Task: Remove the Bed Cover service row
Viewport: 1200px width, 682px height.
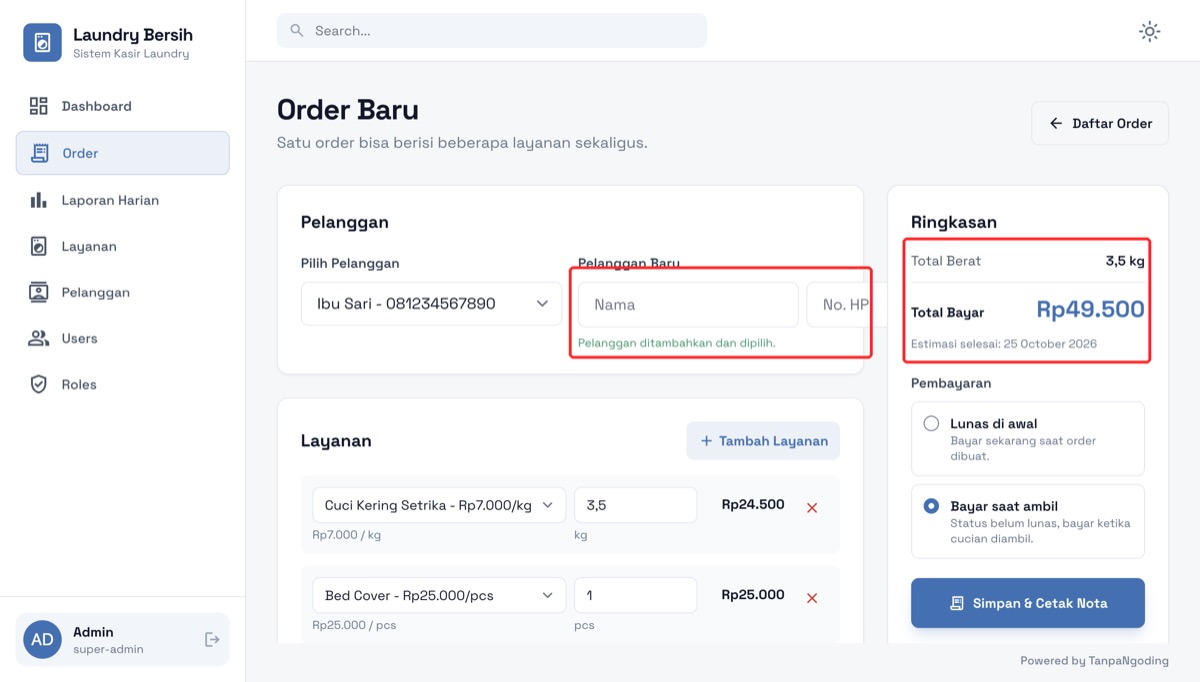Action: tap(812, 598)
